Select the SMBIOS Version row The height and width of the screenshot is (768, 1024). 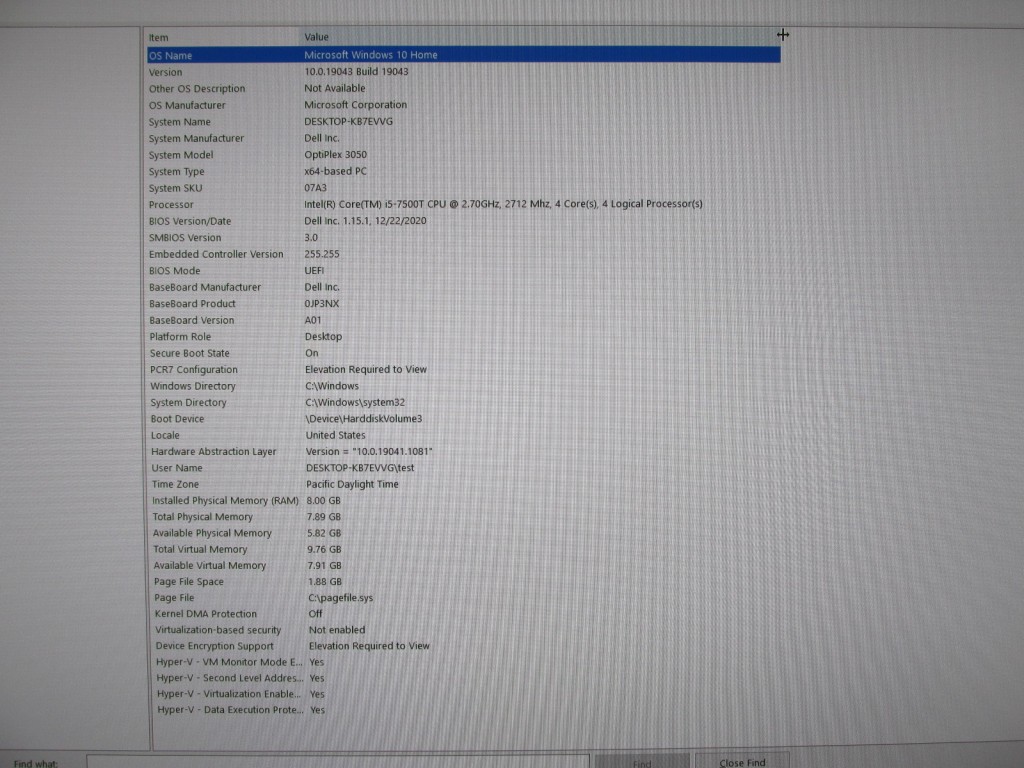(185, 238)
